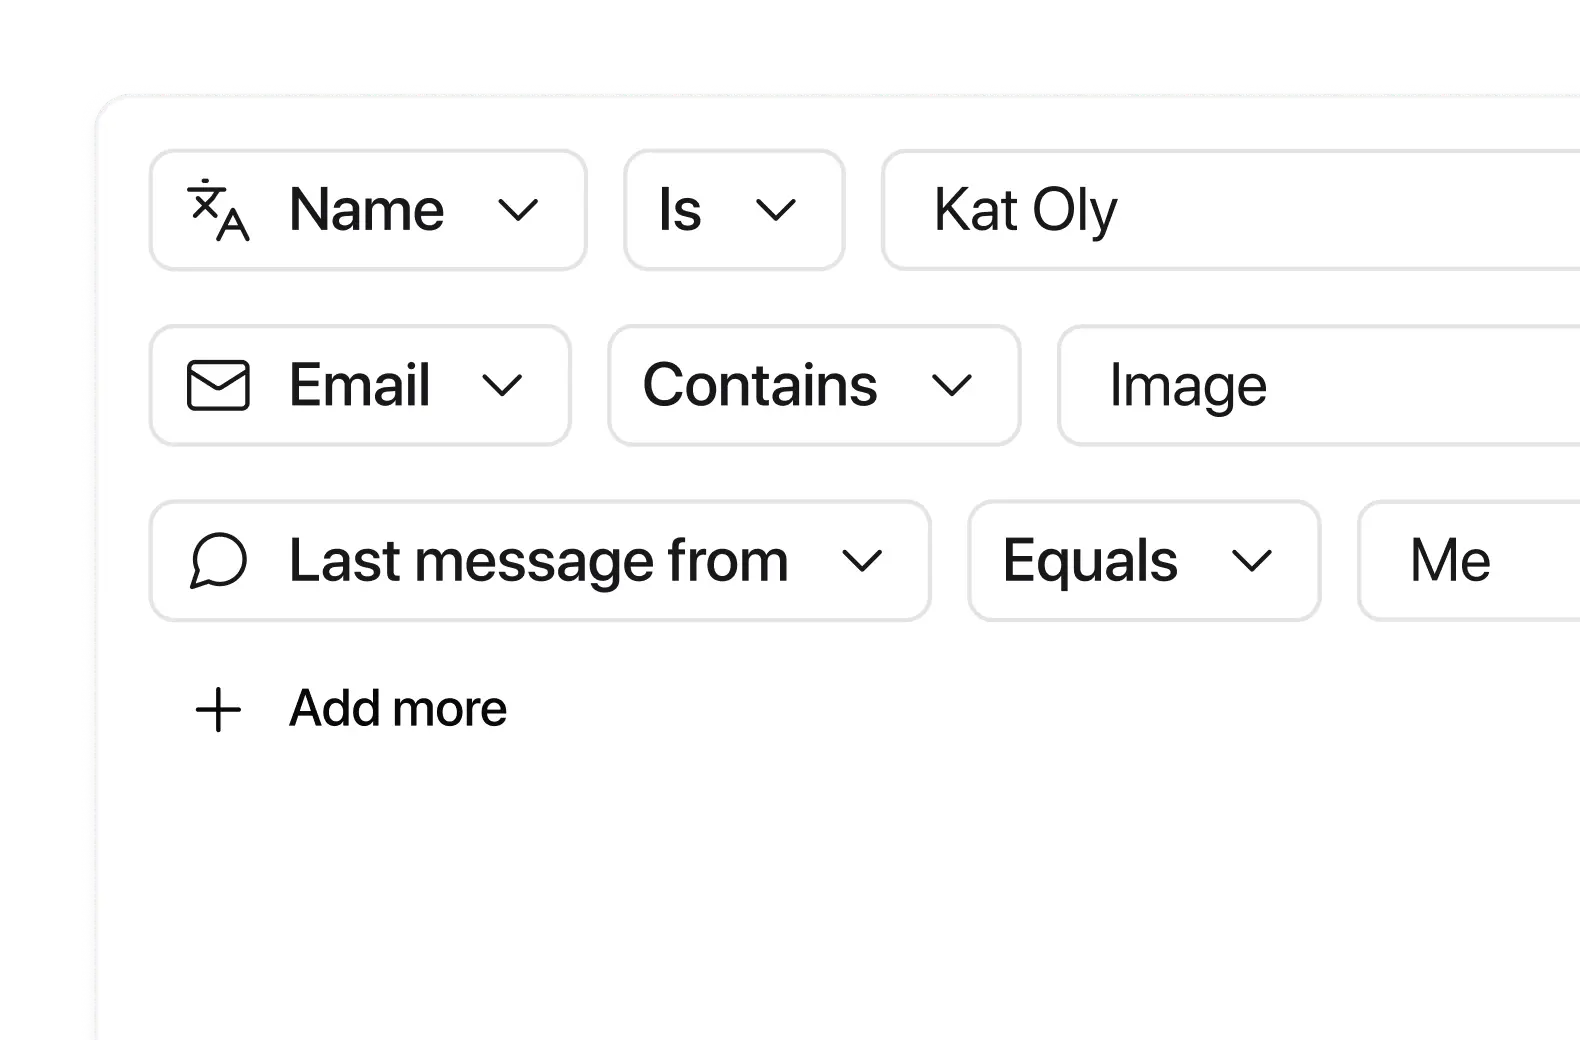Expand the Last message from chevron
This screenshot has height=1040, width=1580.
(x=862, y=561)
